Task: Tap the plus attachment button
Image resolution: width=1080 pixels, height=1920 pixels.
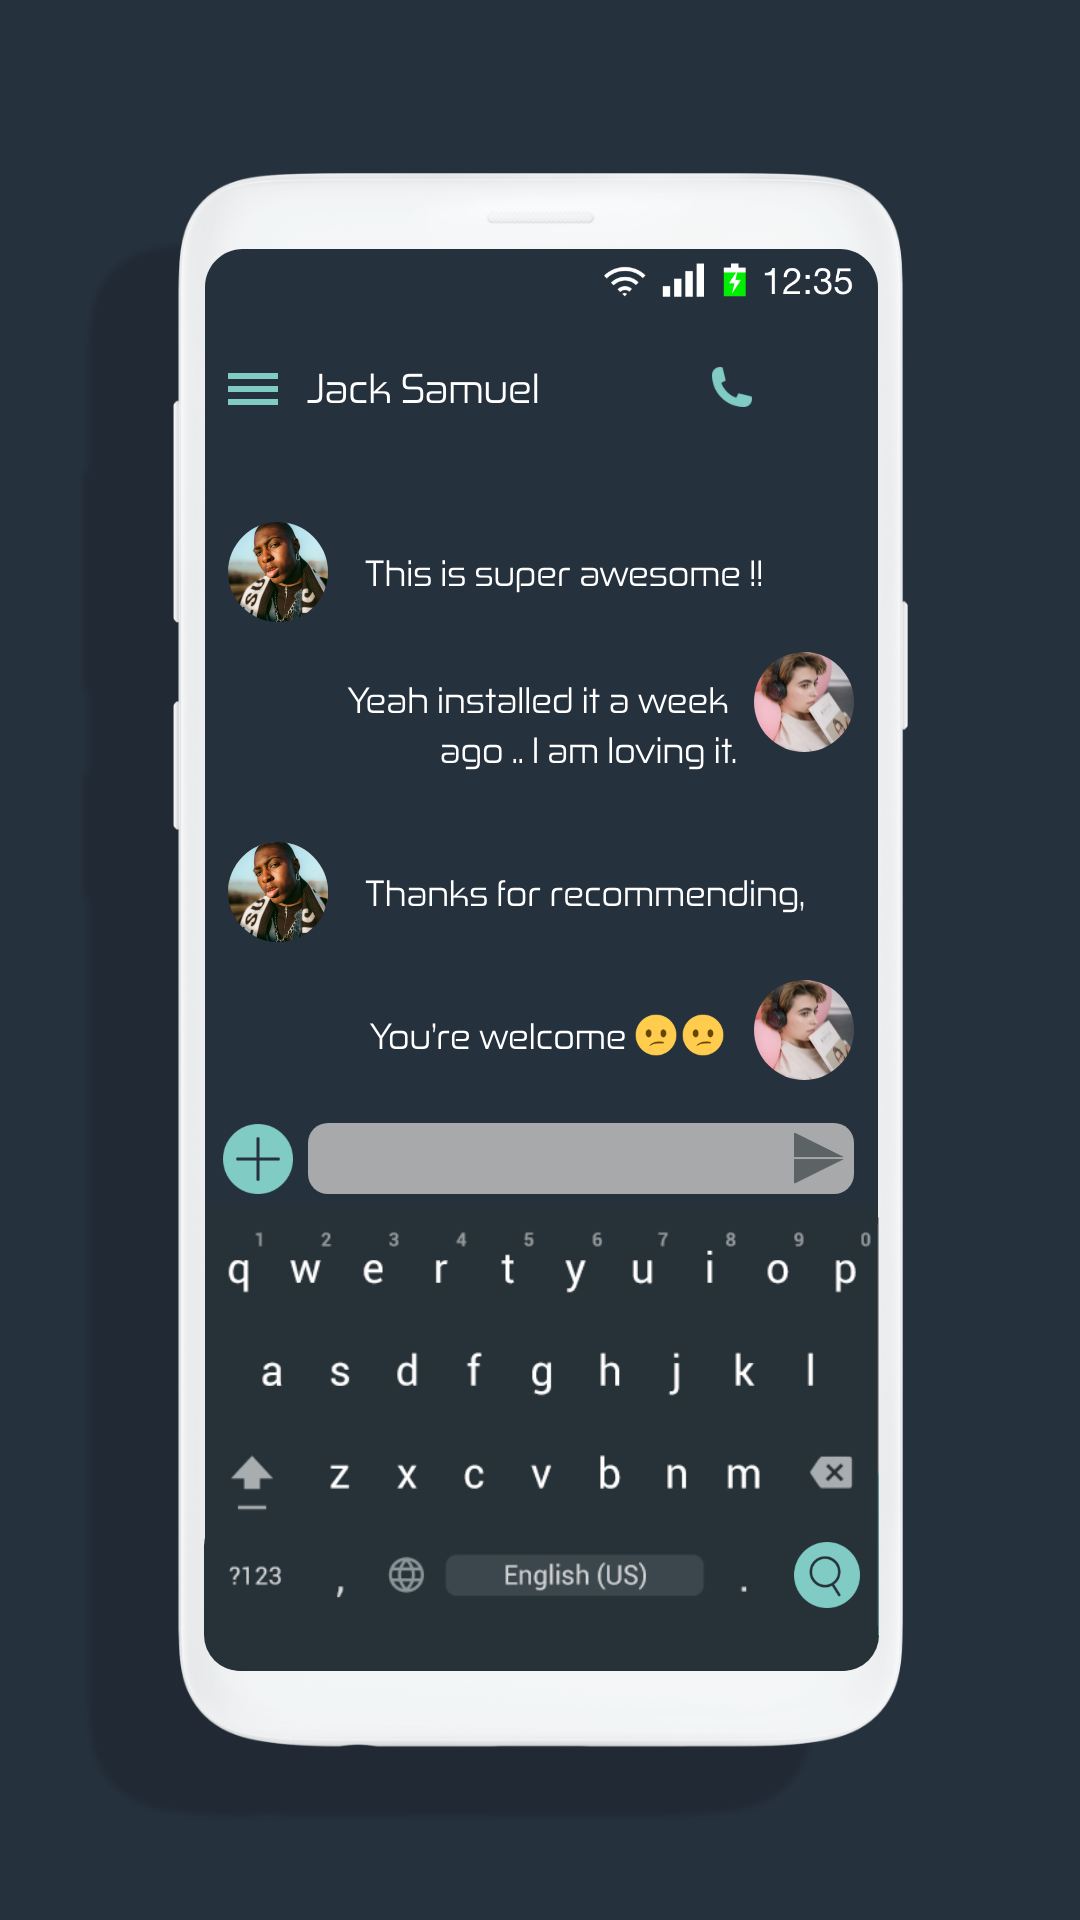Action: [x=258, y=1159]
